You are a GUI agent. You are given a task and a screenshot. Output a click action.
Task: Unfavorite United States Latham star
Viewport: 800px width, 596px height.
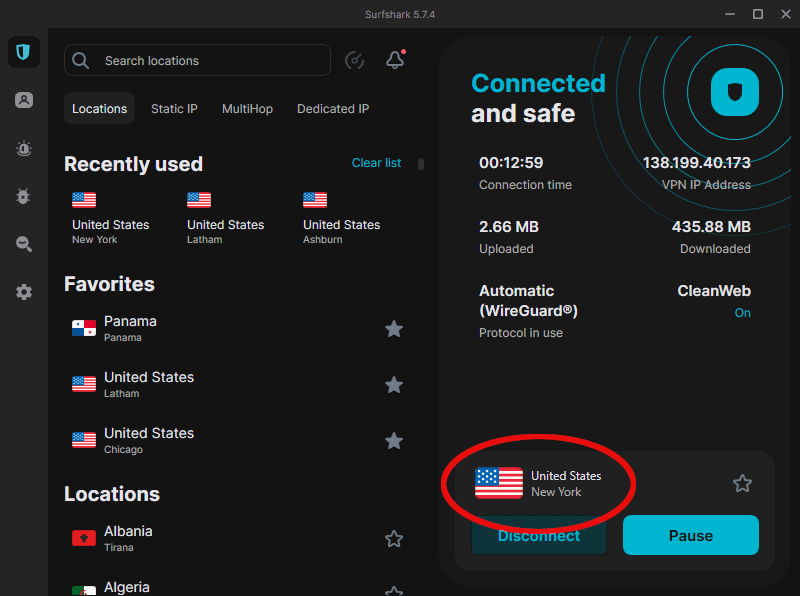click(394, 385)
